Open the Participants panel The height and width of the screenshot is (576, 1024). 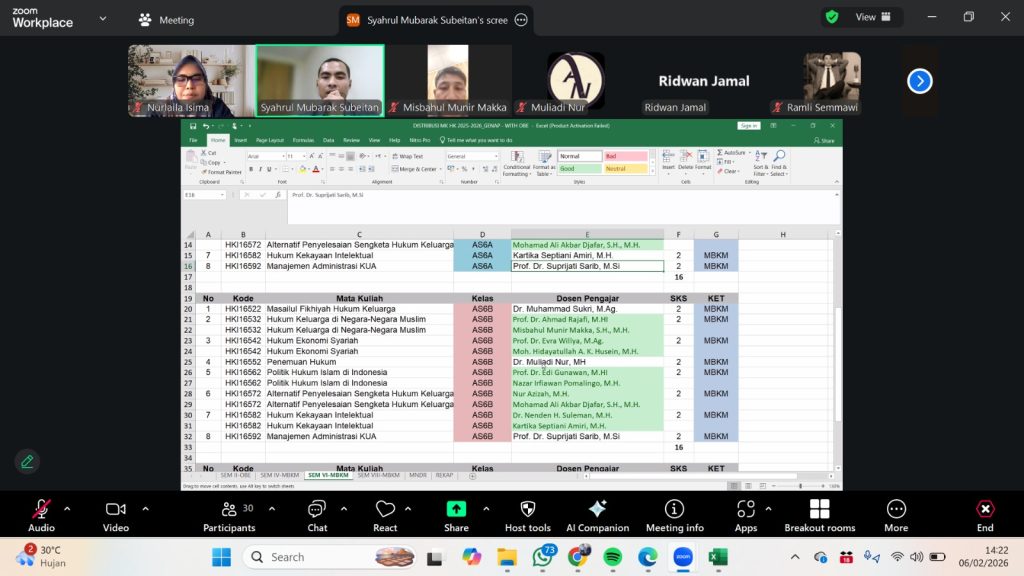click(229, 514)
